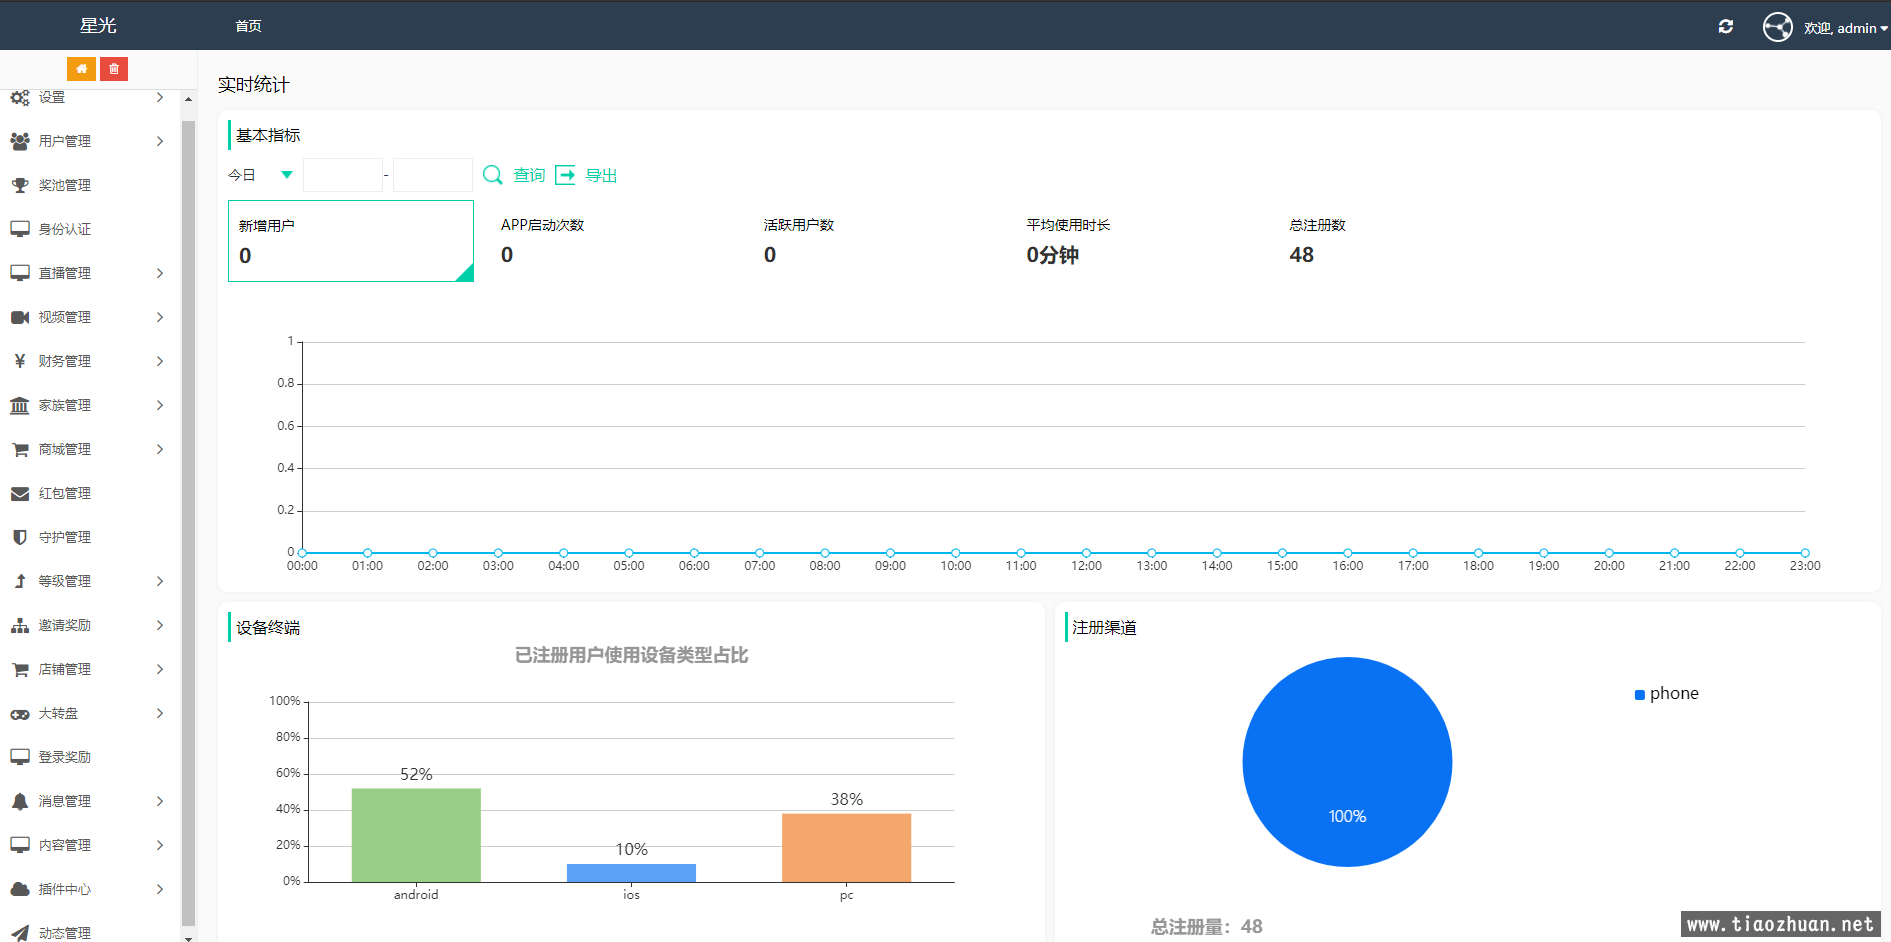
Task: Click the orange pc bar
Action: (846, 848)
